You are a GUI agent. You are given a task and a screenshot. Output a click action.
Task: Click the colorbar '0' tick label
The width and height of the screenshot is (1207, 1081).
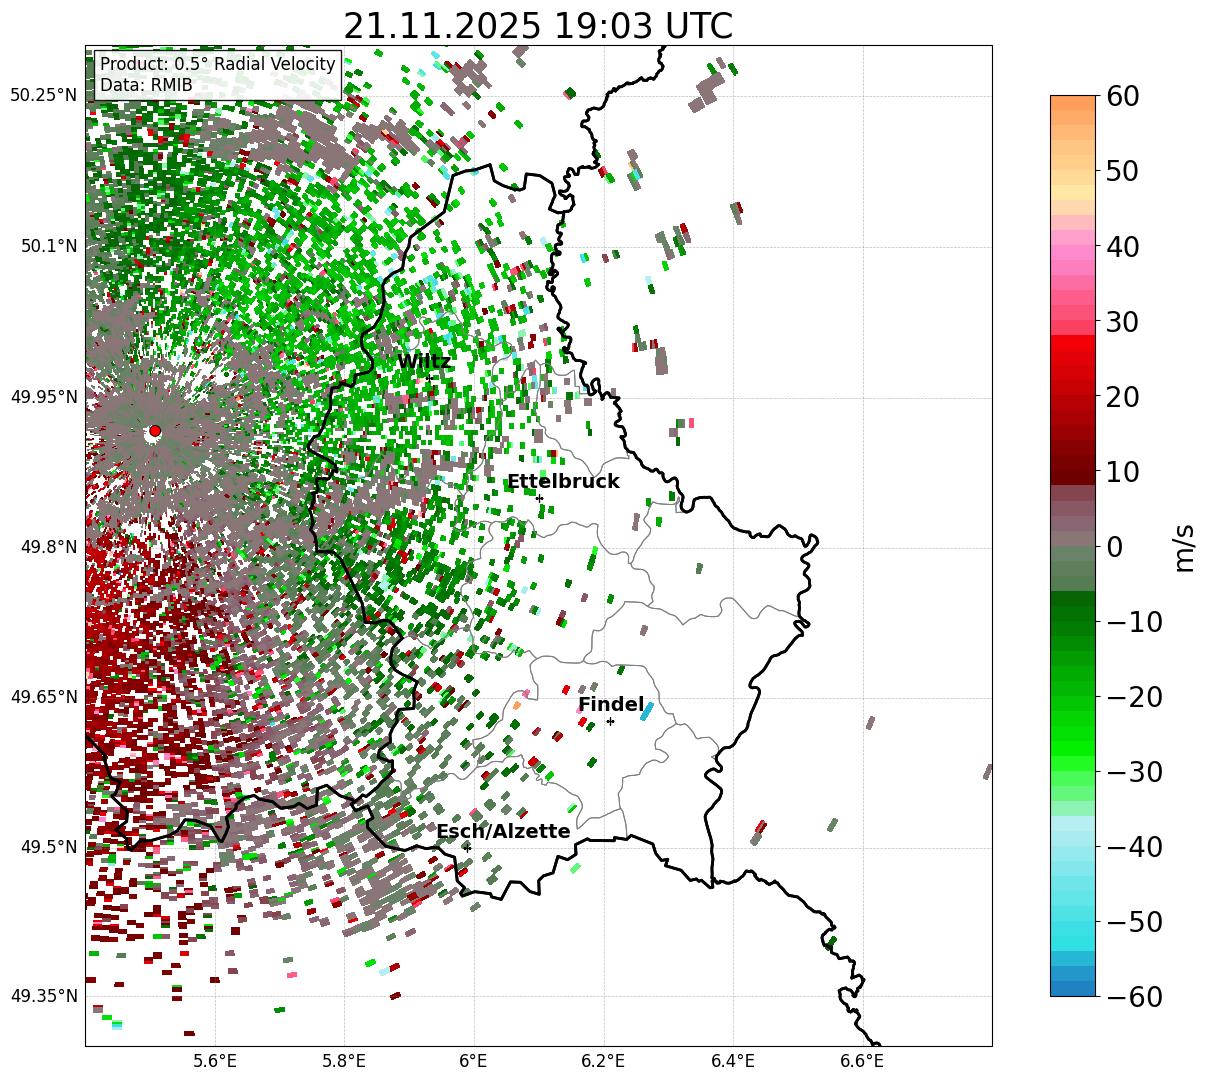[1114, 547]
